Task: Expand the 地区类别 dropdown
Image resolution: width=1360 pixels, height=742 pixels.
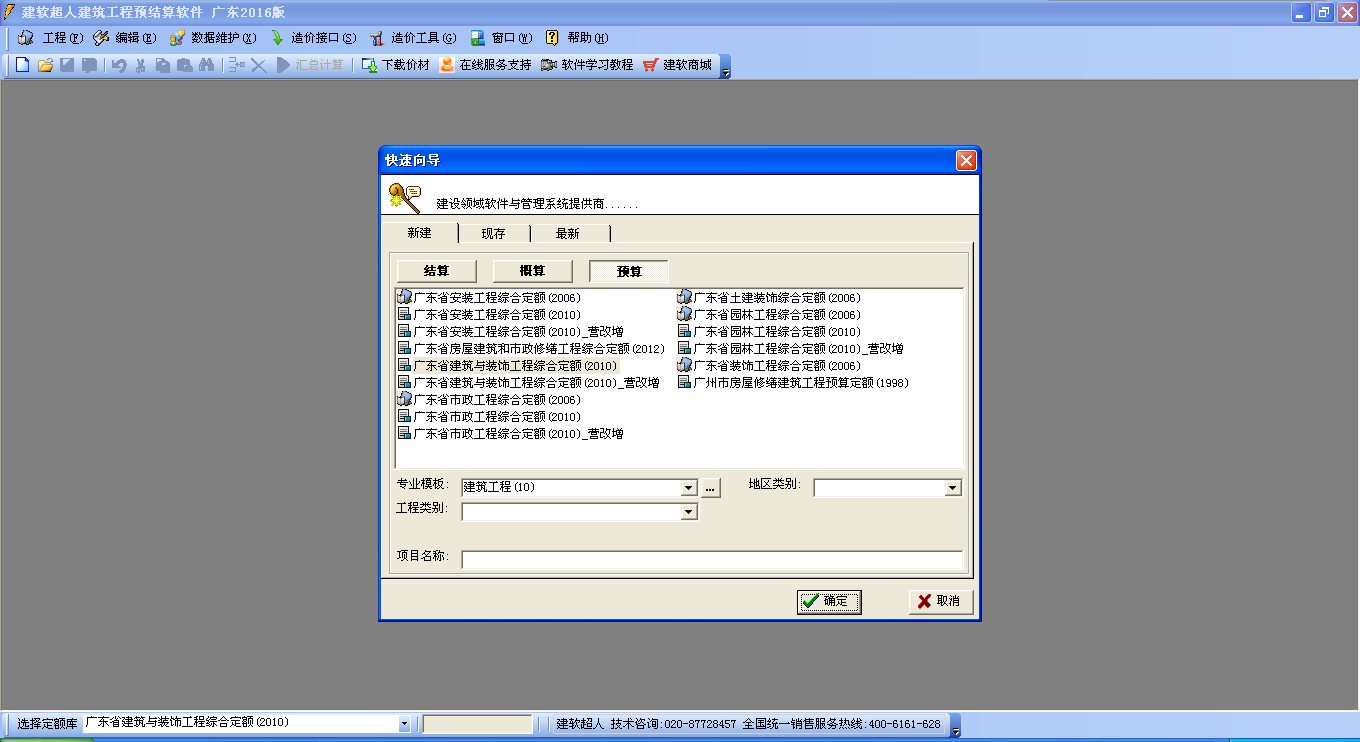Action: click(953, 488)
